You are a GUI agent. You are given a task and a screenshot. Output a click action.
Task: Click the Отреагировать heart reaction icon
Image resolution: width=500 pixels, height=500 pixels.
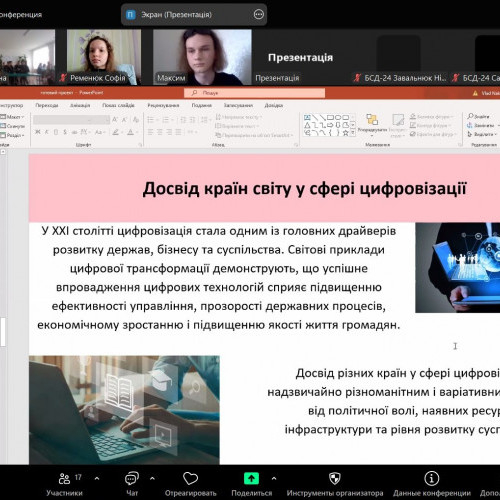click(x=190, y=479)
